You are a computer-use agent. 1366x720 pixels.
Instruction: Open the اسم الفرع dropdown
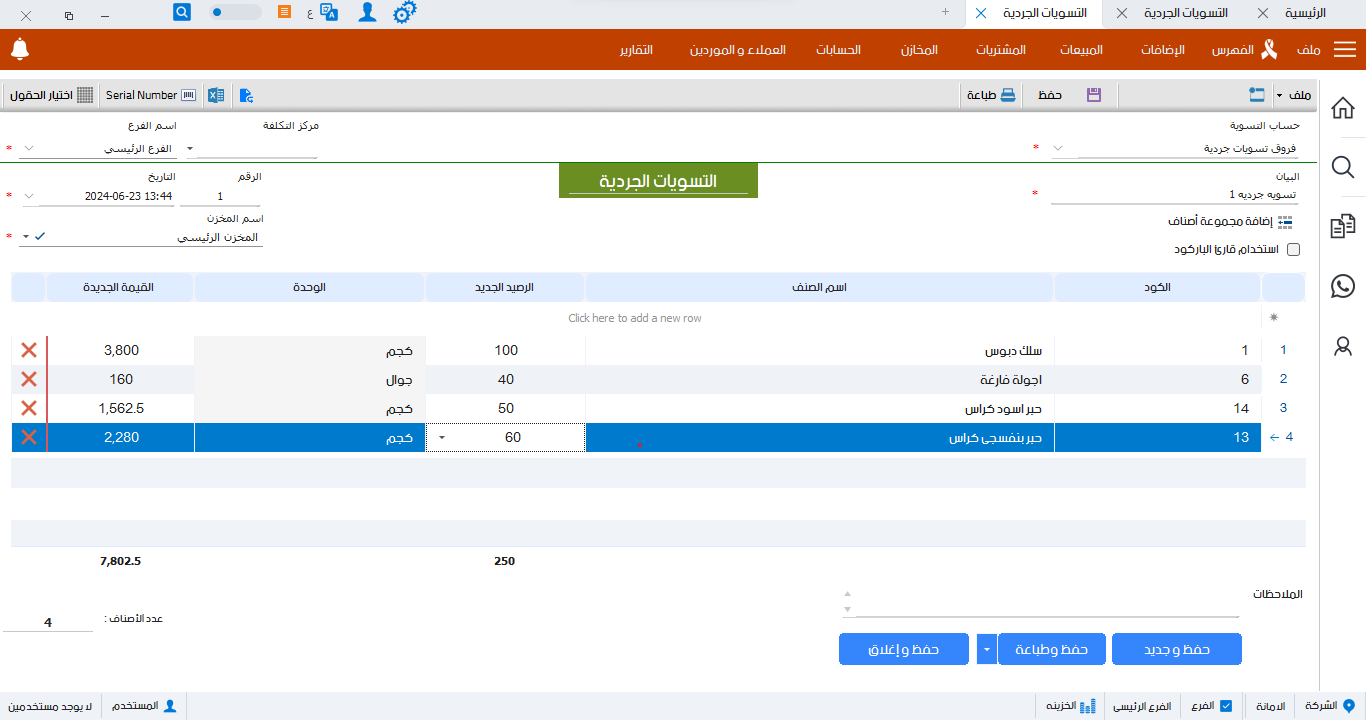pyautogui.click(x=29, y=147)
